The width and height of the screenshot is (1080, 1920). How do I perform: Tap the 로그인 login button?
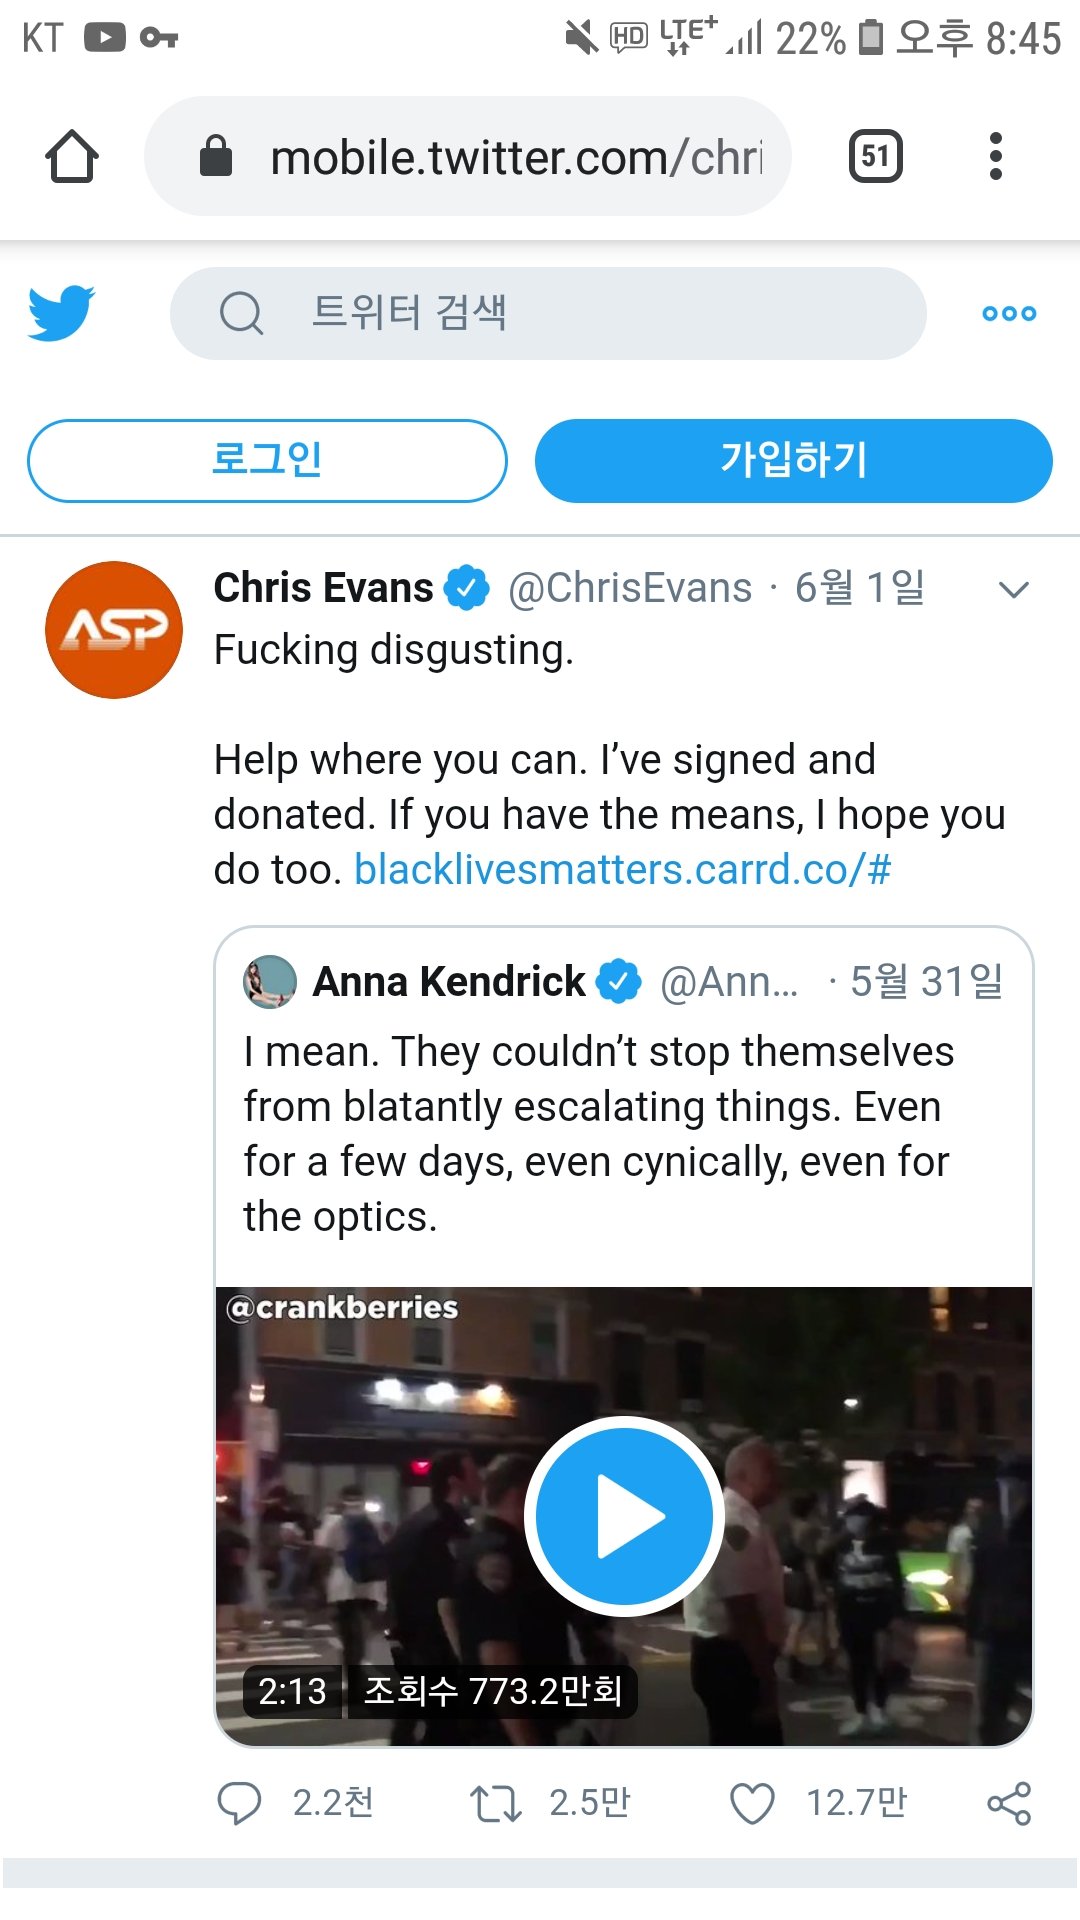click(x=267, y=460)
